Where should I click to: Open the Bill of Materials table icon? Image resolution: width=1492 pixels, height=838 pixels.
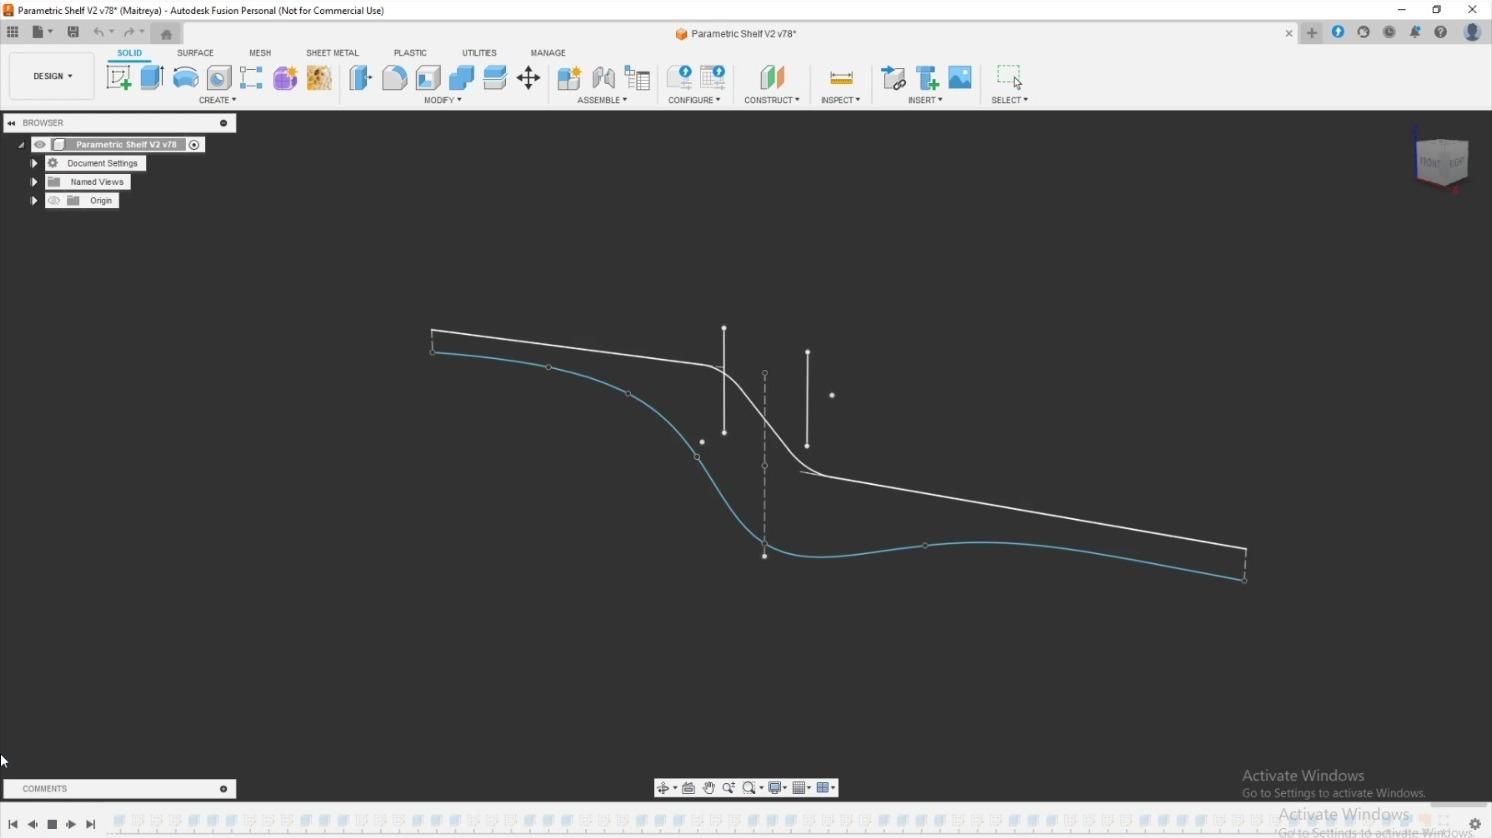pos(637,78)
